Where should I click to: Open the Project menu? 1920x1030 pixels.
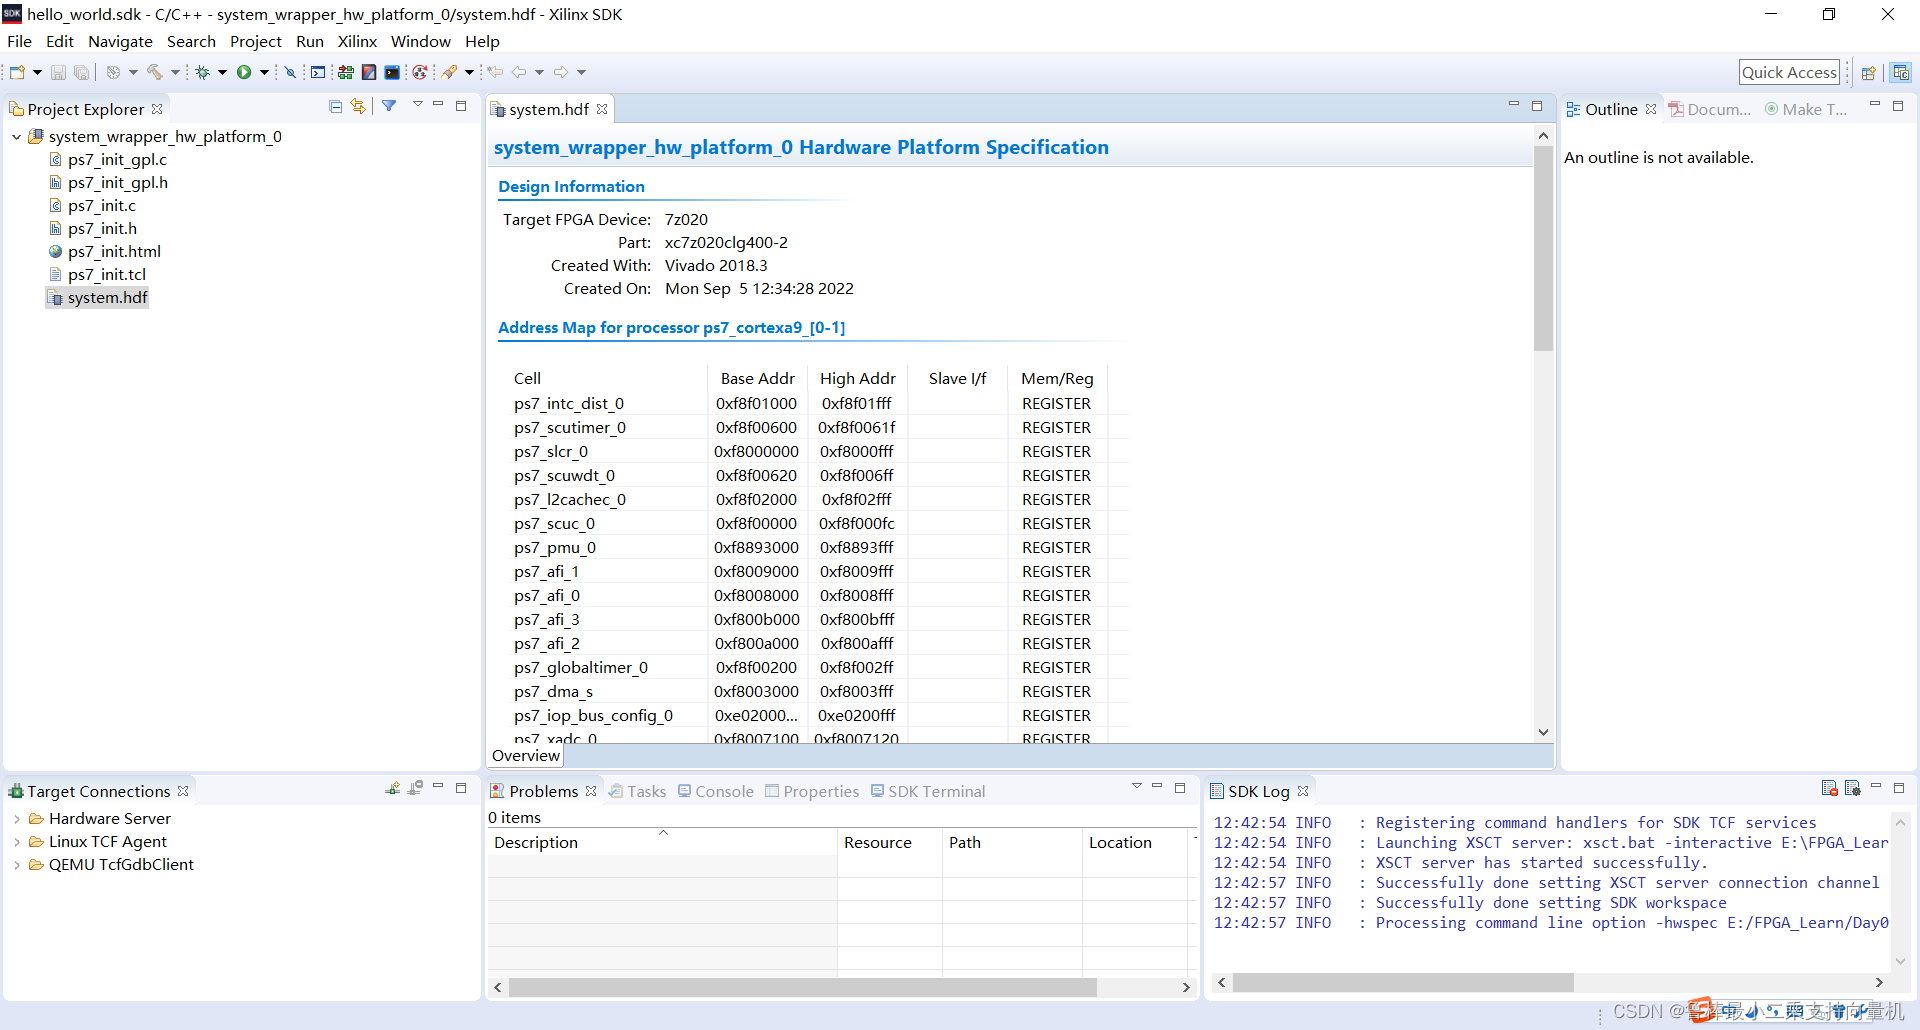click(256, 42)
